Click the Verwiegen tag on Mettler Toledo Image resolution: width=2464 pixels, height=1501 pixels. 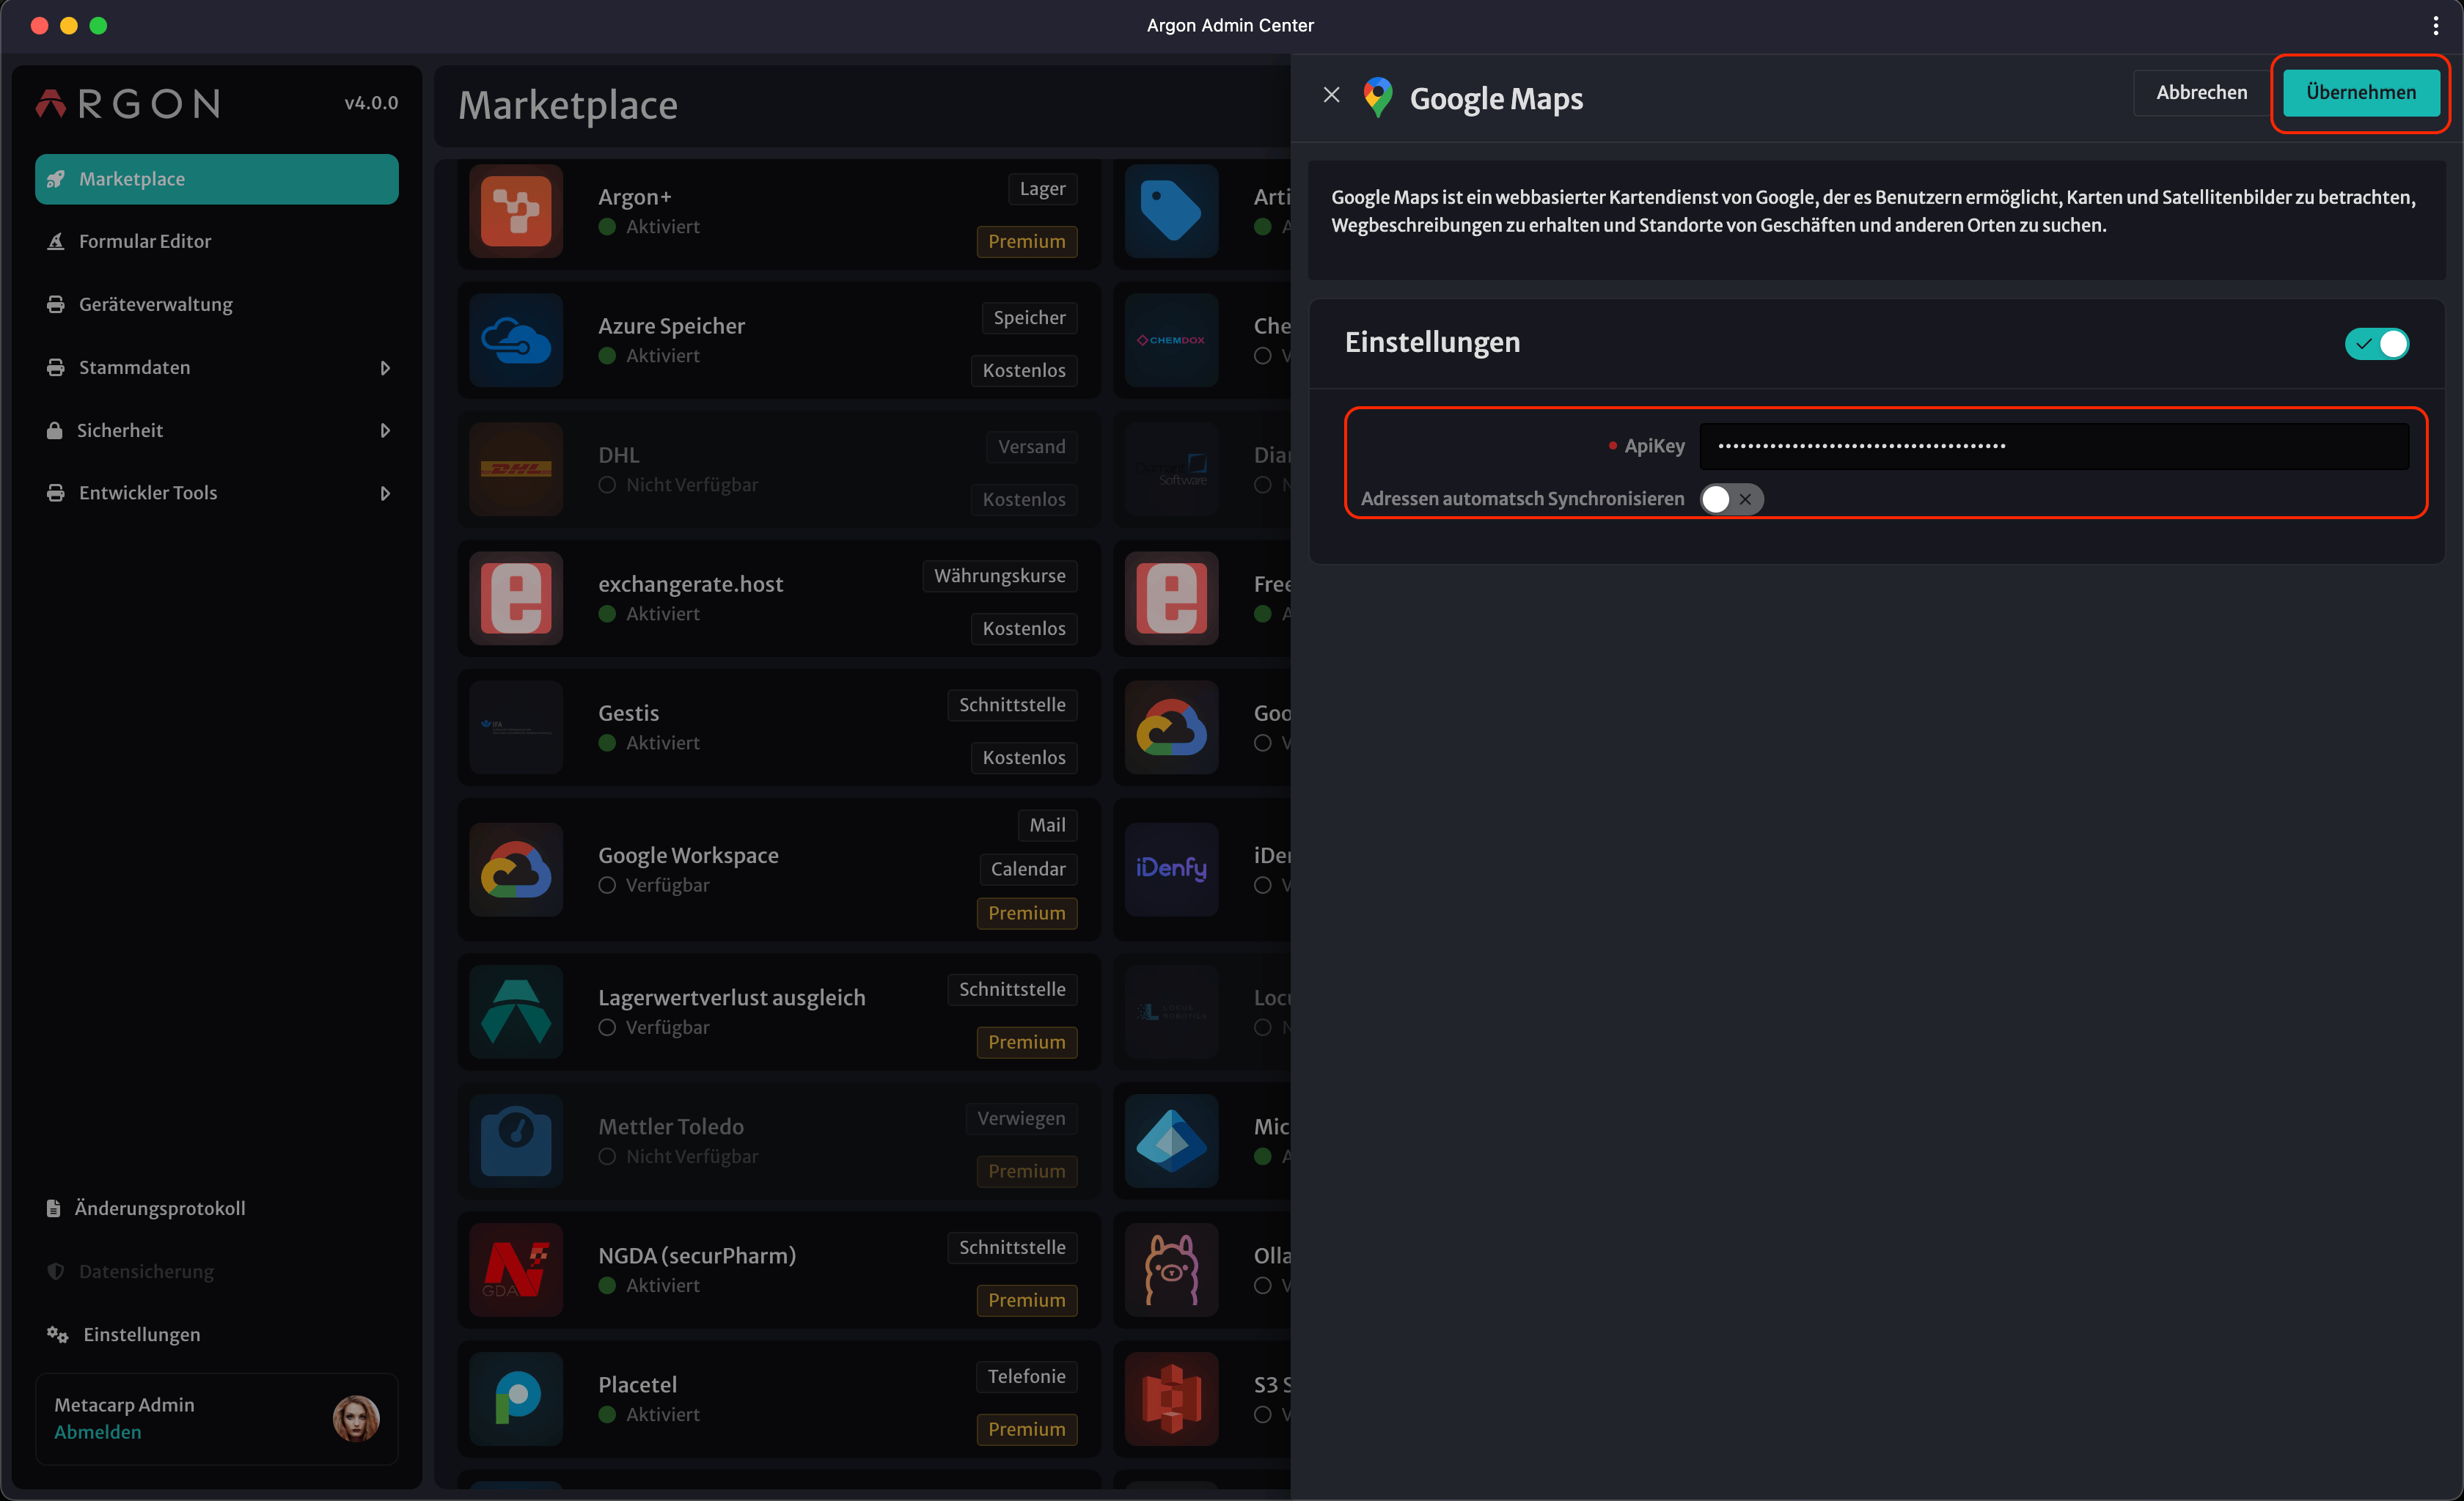coord(1021,1119)
